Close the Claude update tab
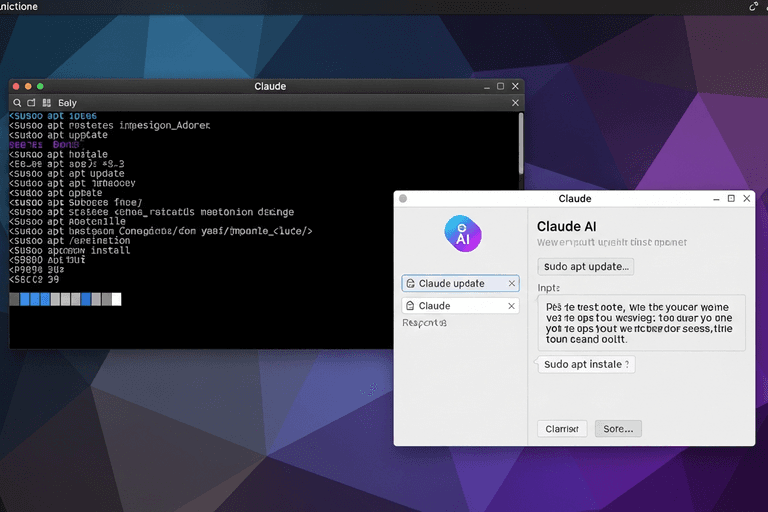 click(511, 283)
